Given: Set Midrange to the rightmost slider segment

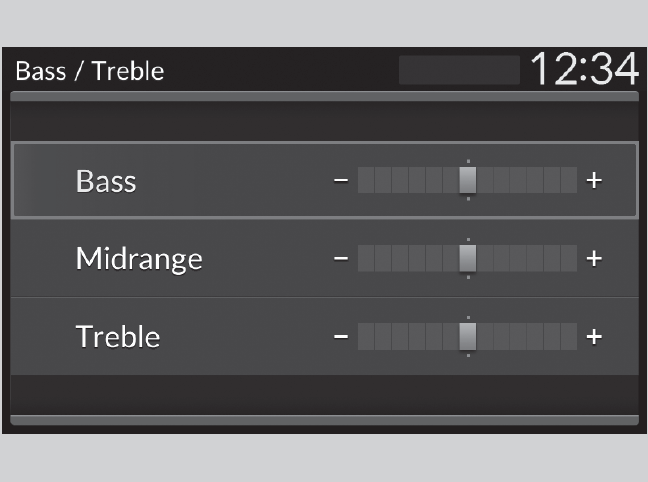Looking at the screenshot, I should tap(569, 258).
